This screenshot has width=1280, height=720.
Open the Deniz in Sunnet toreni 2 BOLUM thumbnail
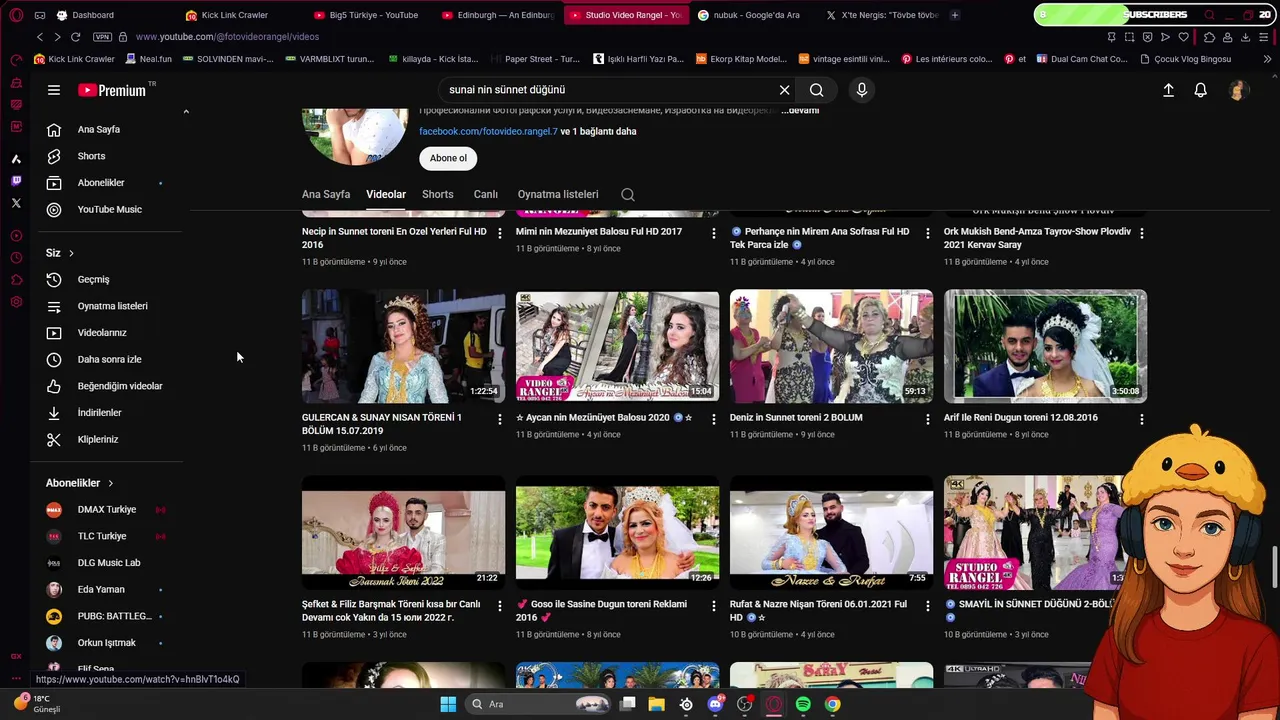tap(831, 346)
